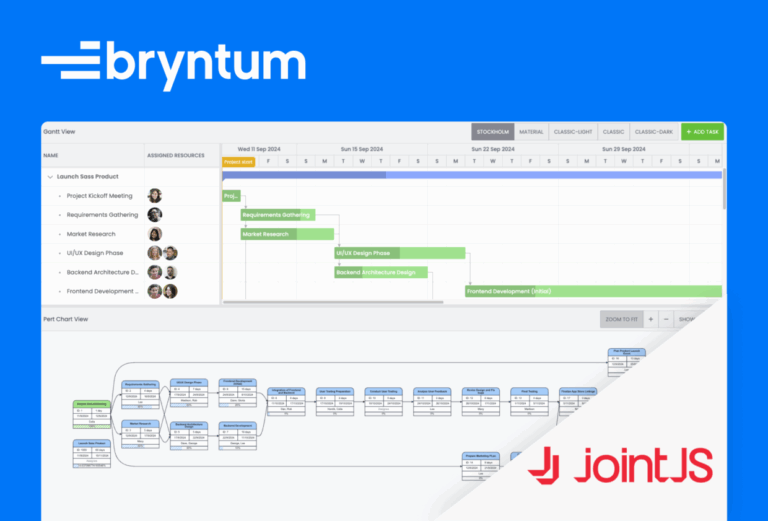
Task: Click the Final Testing Pert node
Action: click(529, 402)
